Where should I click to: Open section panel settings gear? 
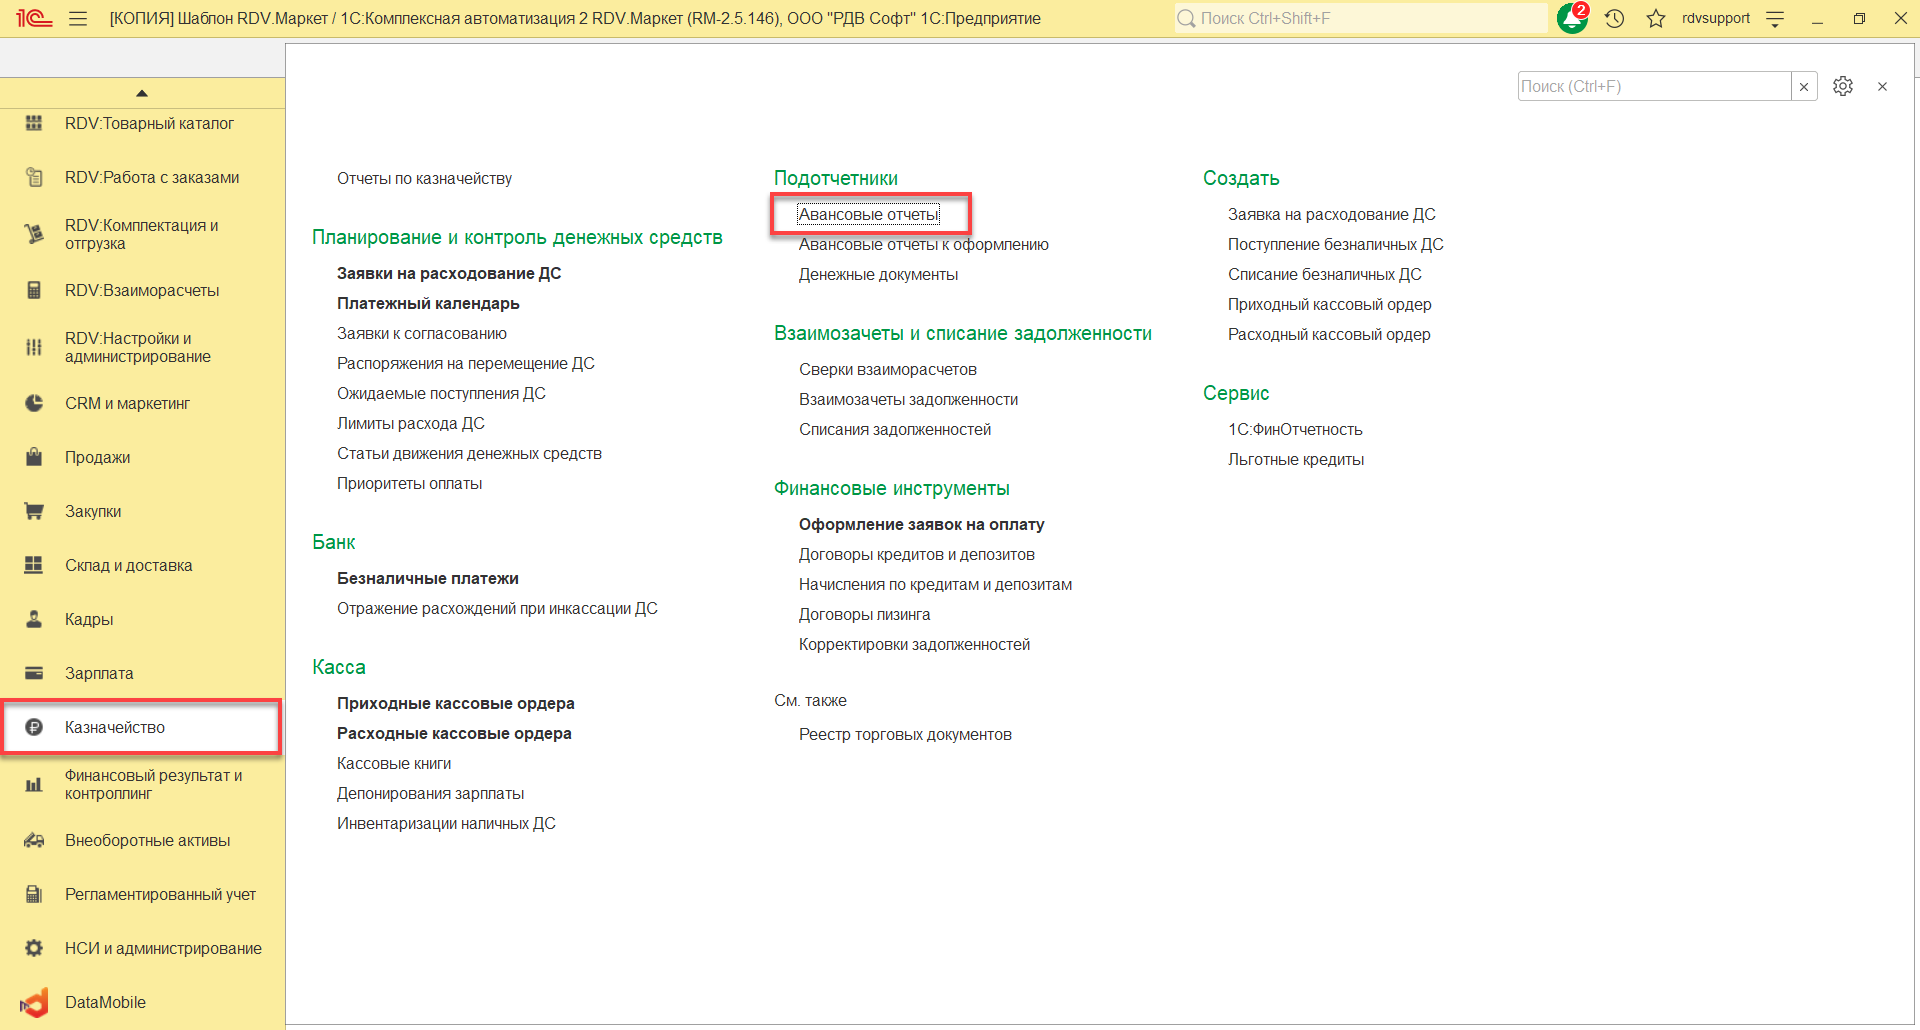(x=1843, y=86)
